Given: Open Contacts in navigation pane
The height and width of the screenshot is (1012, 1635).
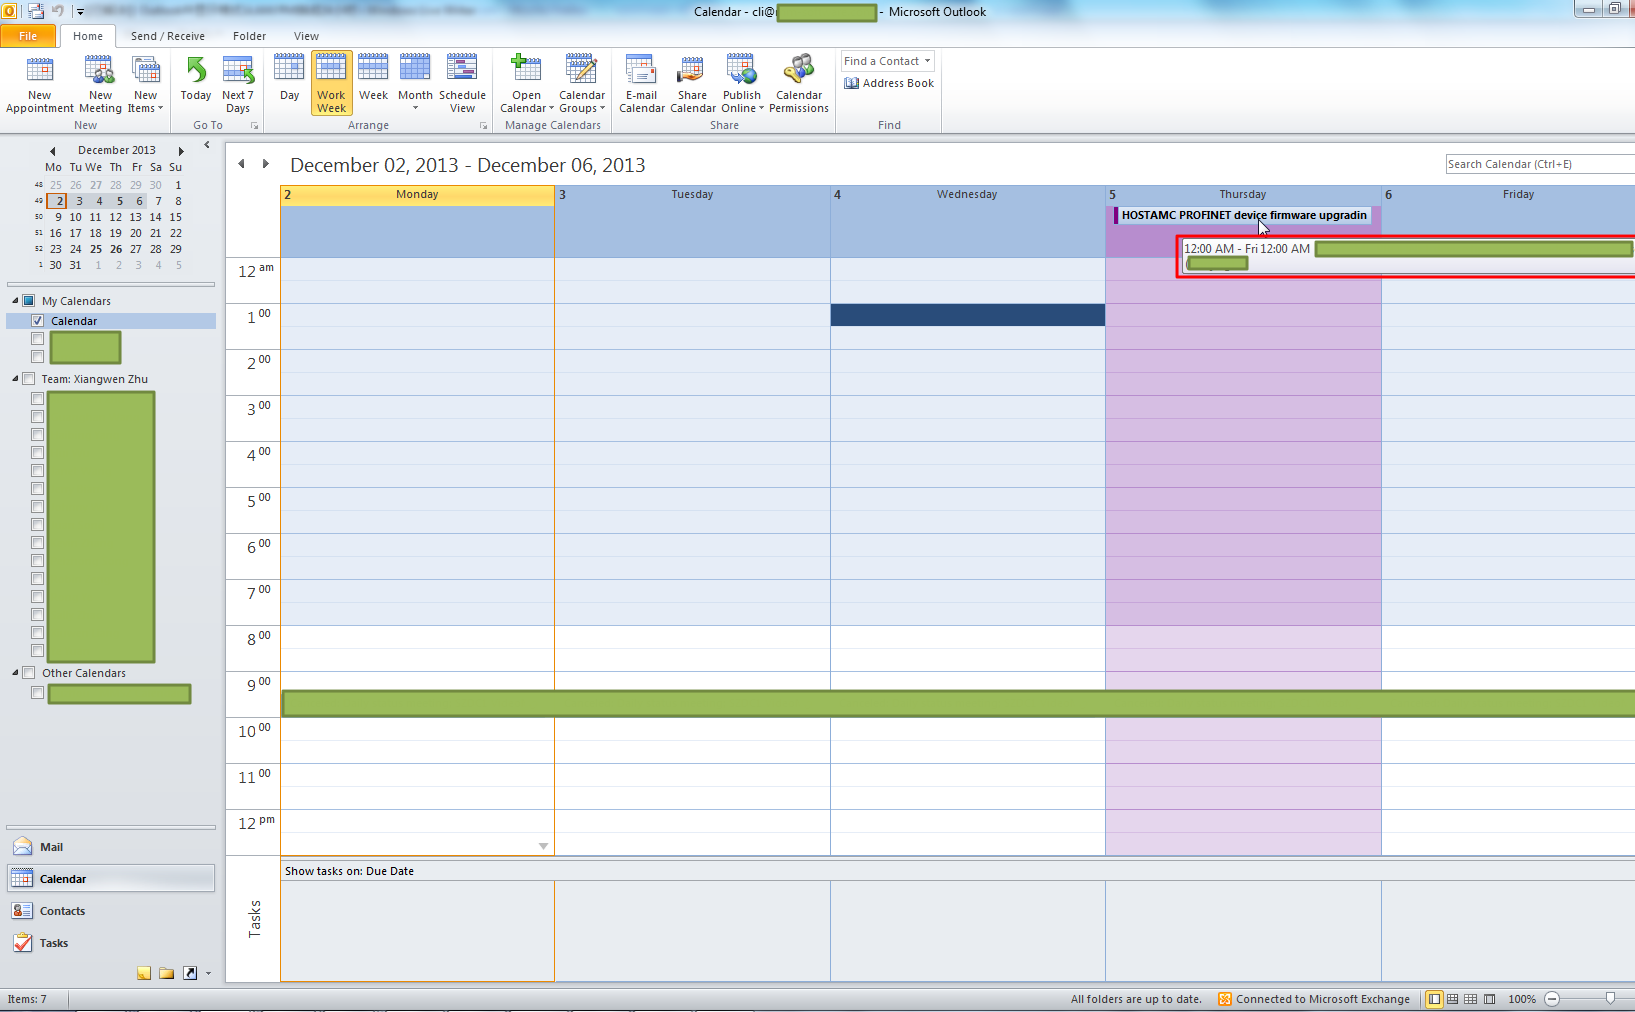Looking at the screenshot, I should (110, 911).
